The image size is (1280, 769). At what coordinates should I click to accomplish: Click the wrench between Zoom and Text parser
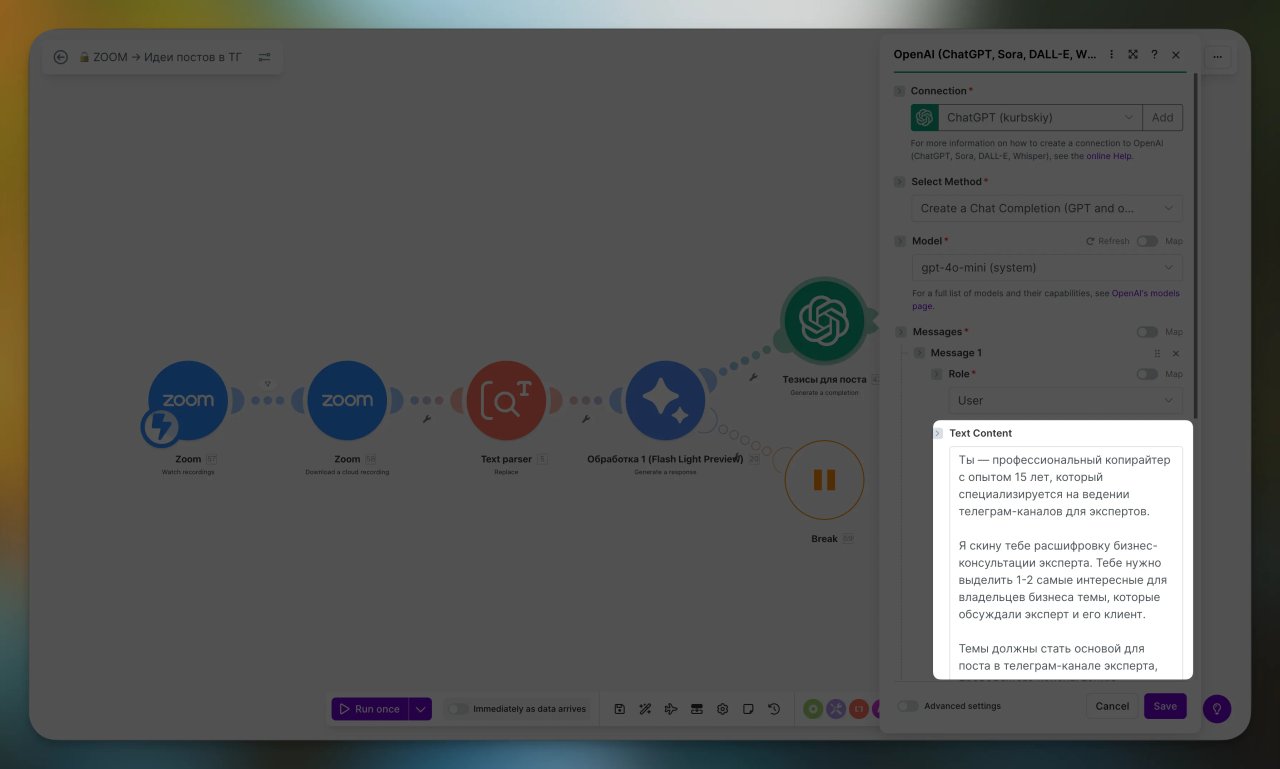click(426, 419)
